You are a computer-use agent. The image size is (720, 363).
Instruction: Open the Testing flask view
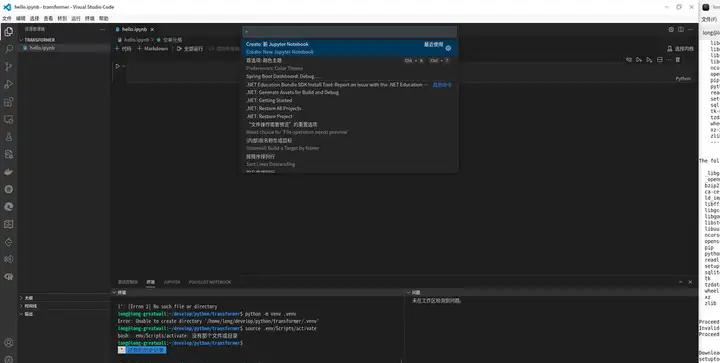9,137
